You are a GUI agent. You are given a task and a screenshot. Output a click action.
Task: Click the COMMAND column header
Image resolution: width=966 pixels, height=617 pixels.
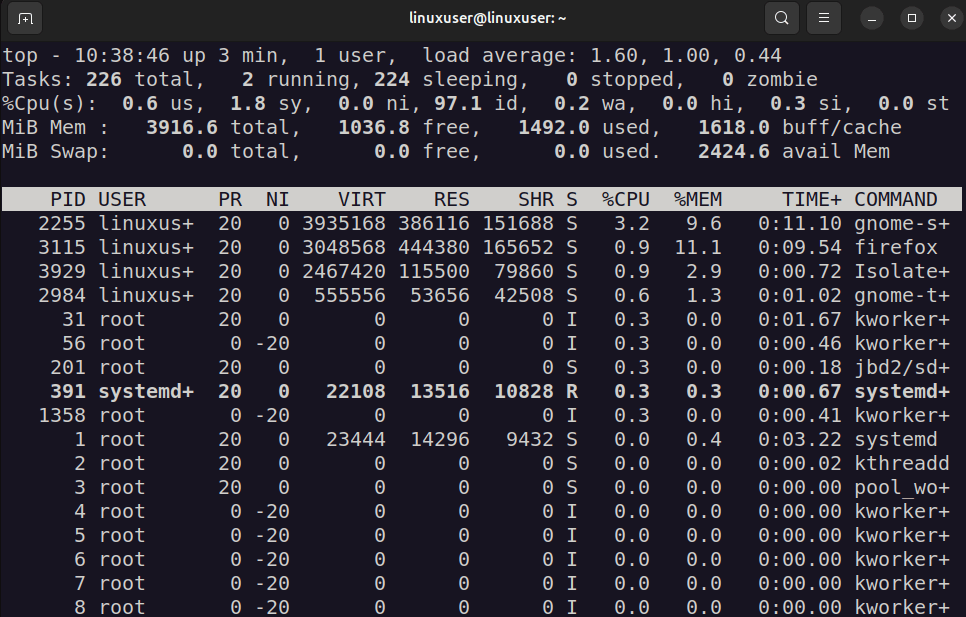click(x=896, y=199)
